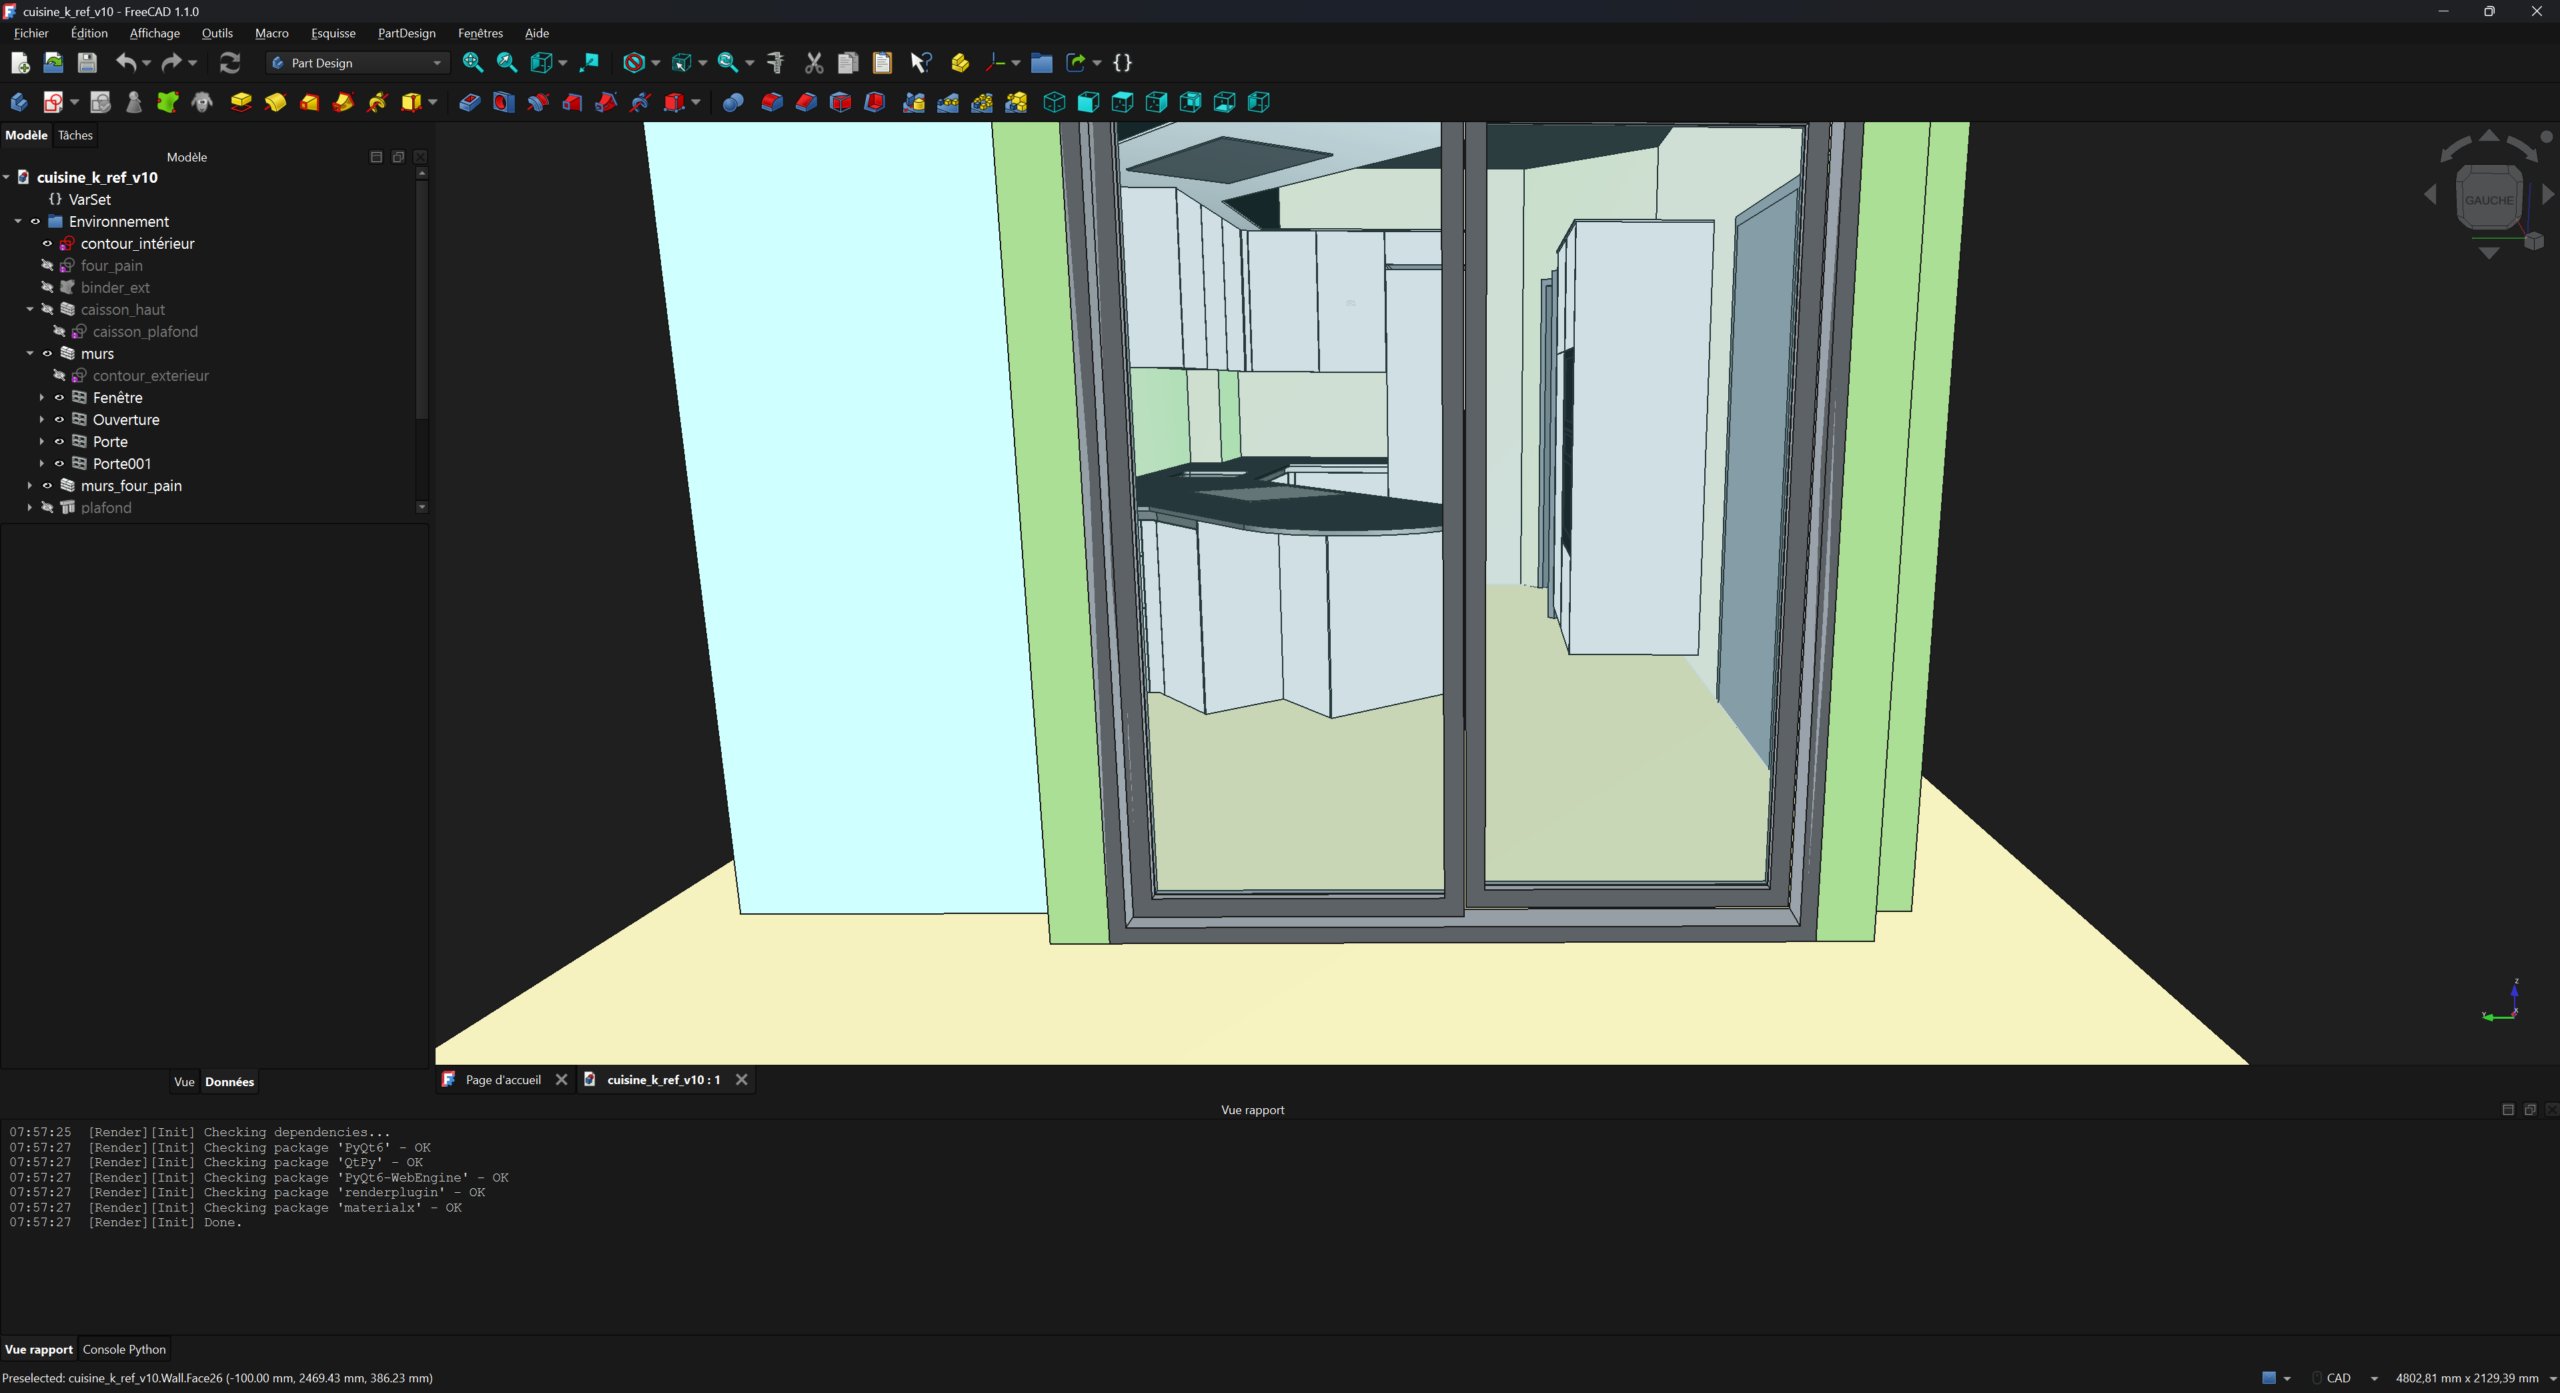Click the model tree scrollbar down arrow

coord(422,507)
